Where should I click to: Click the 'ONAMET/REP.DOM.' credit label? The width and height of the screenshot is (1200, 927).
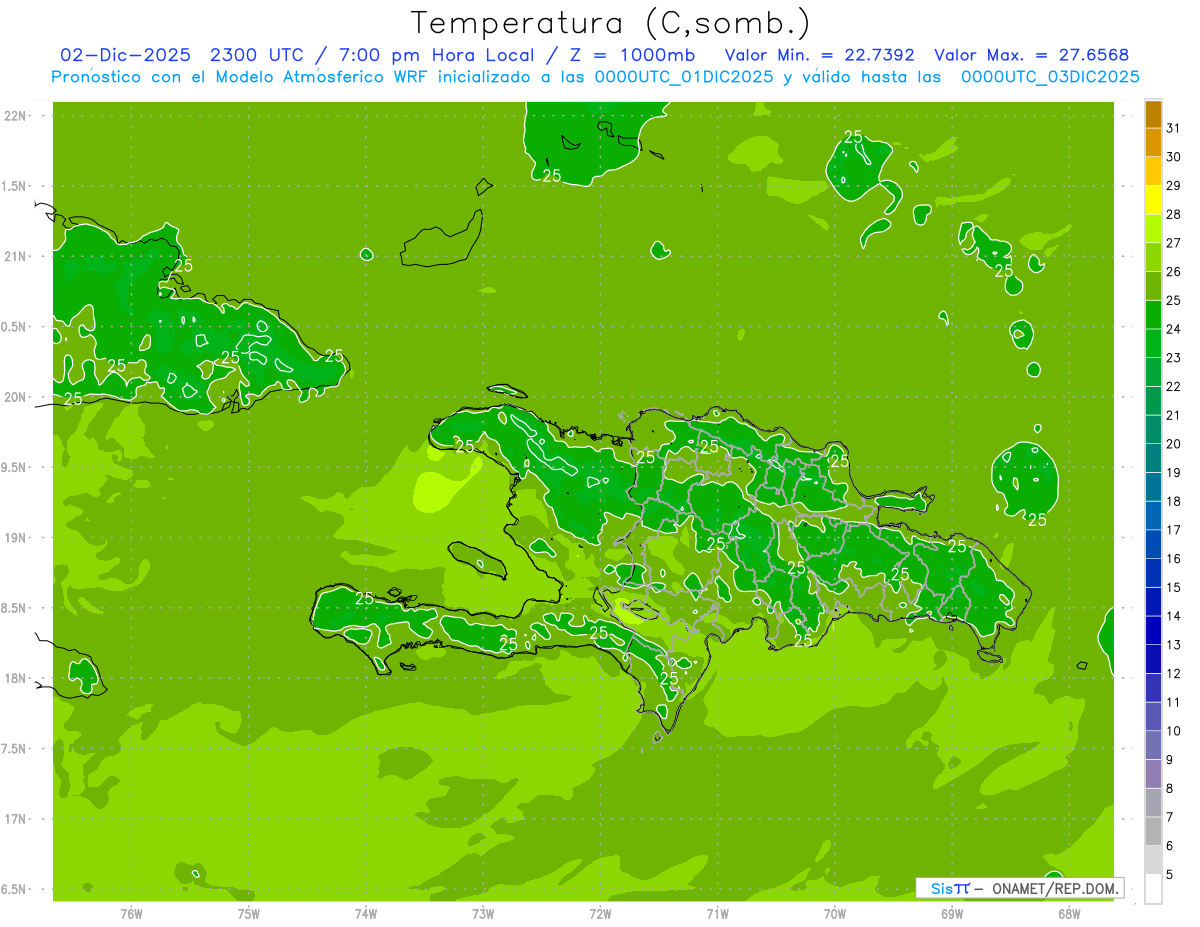pyautogui.click(x=1054, y=888)
